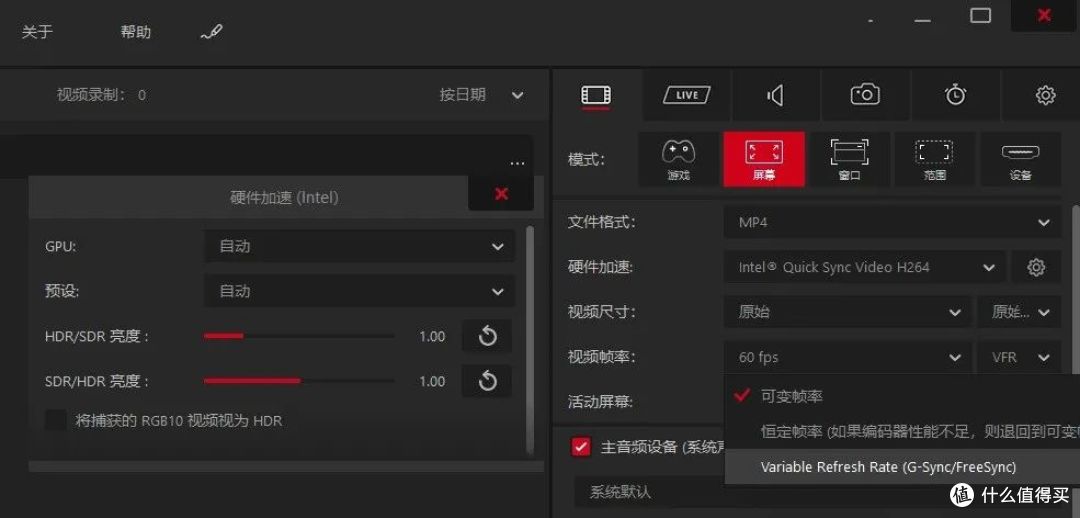Screen dimensions: 1080x518
Task: Open the 关于 menu
Action: 37,32
